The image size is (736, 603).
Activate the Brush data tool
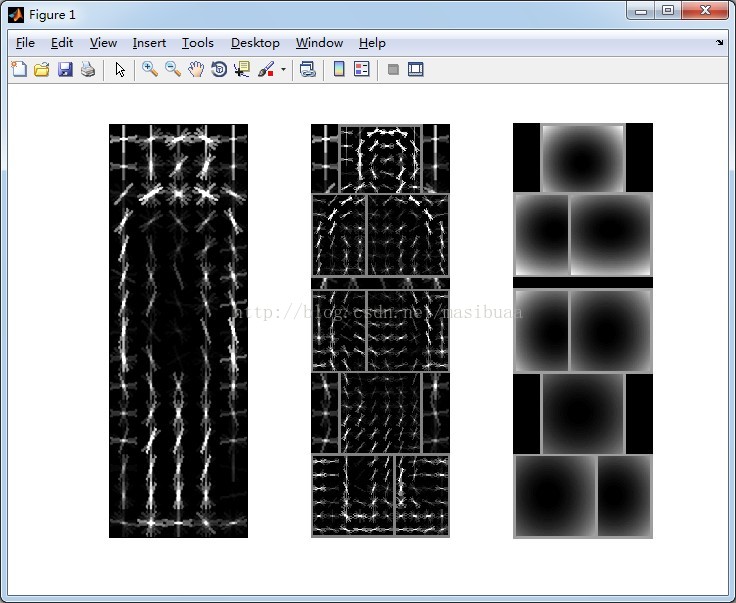pos(266,69)
